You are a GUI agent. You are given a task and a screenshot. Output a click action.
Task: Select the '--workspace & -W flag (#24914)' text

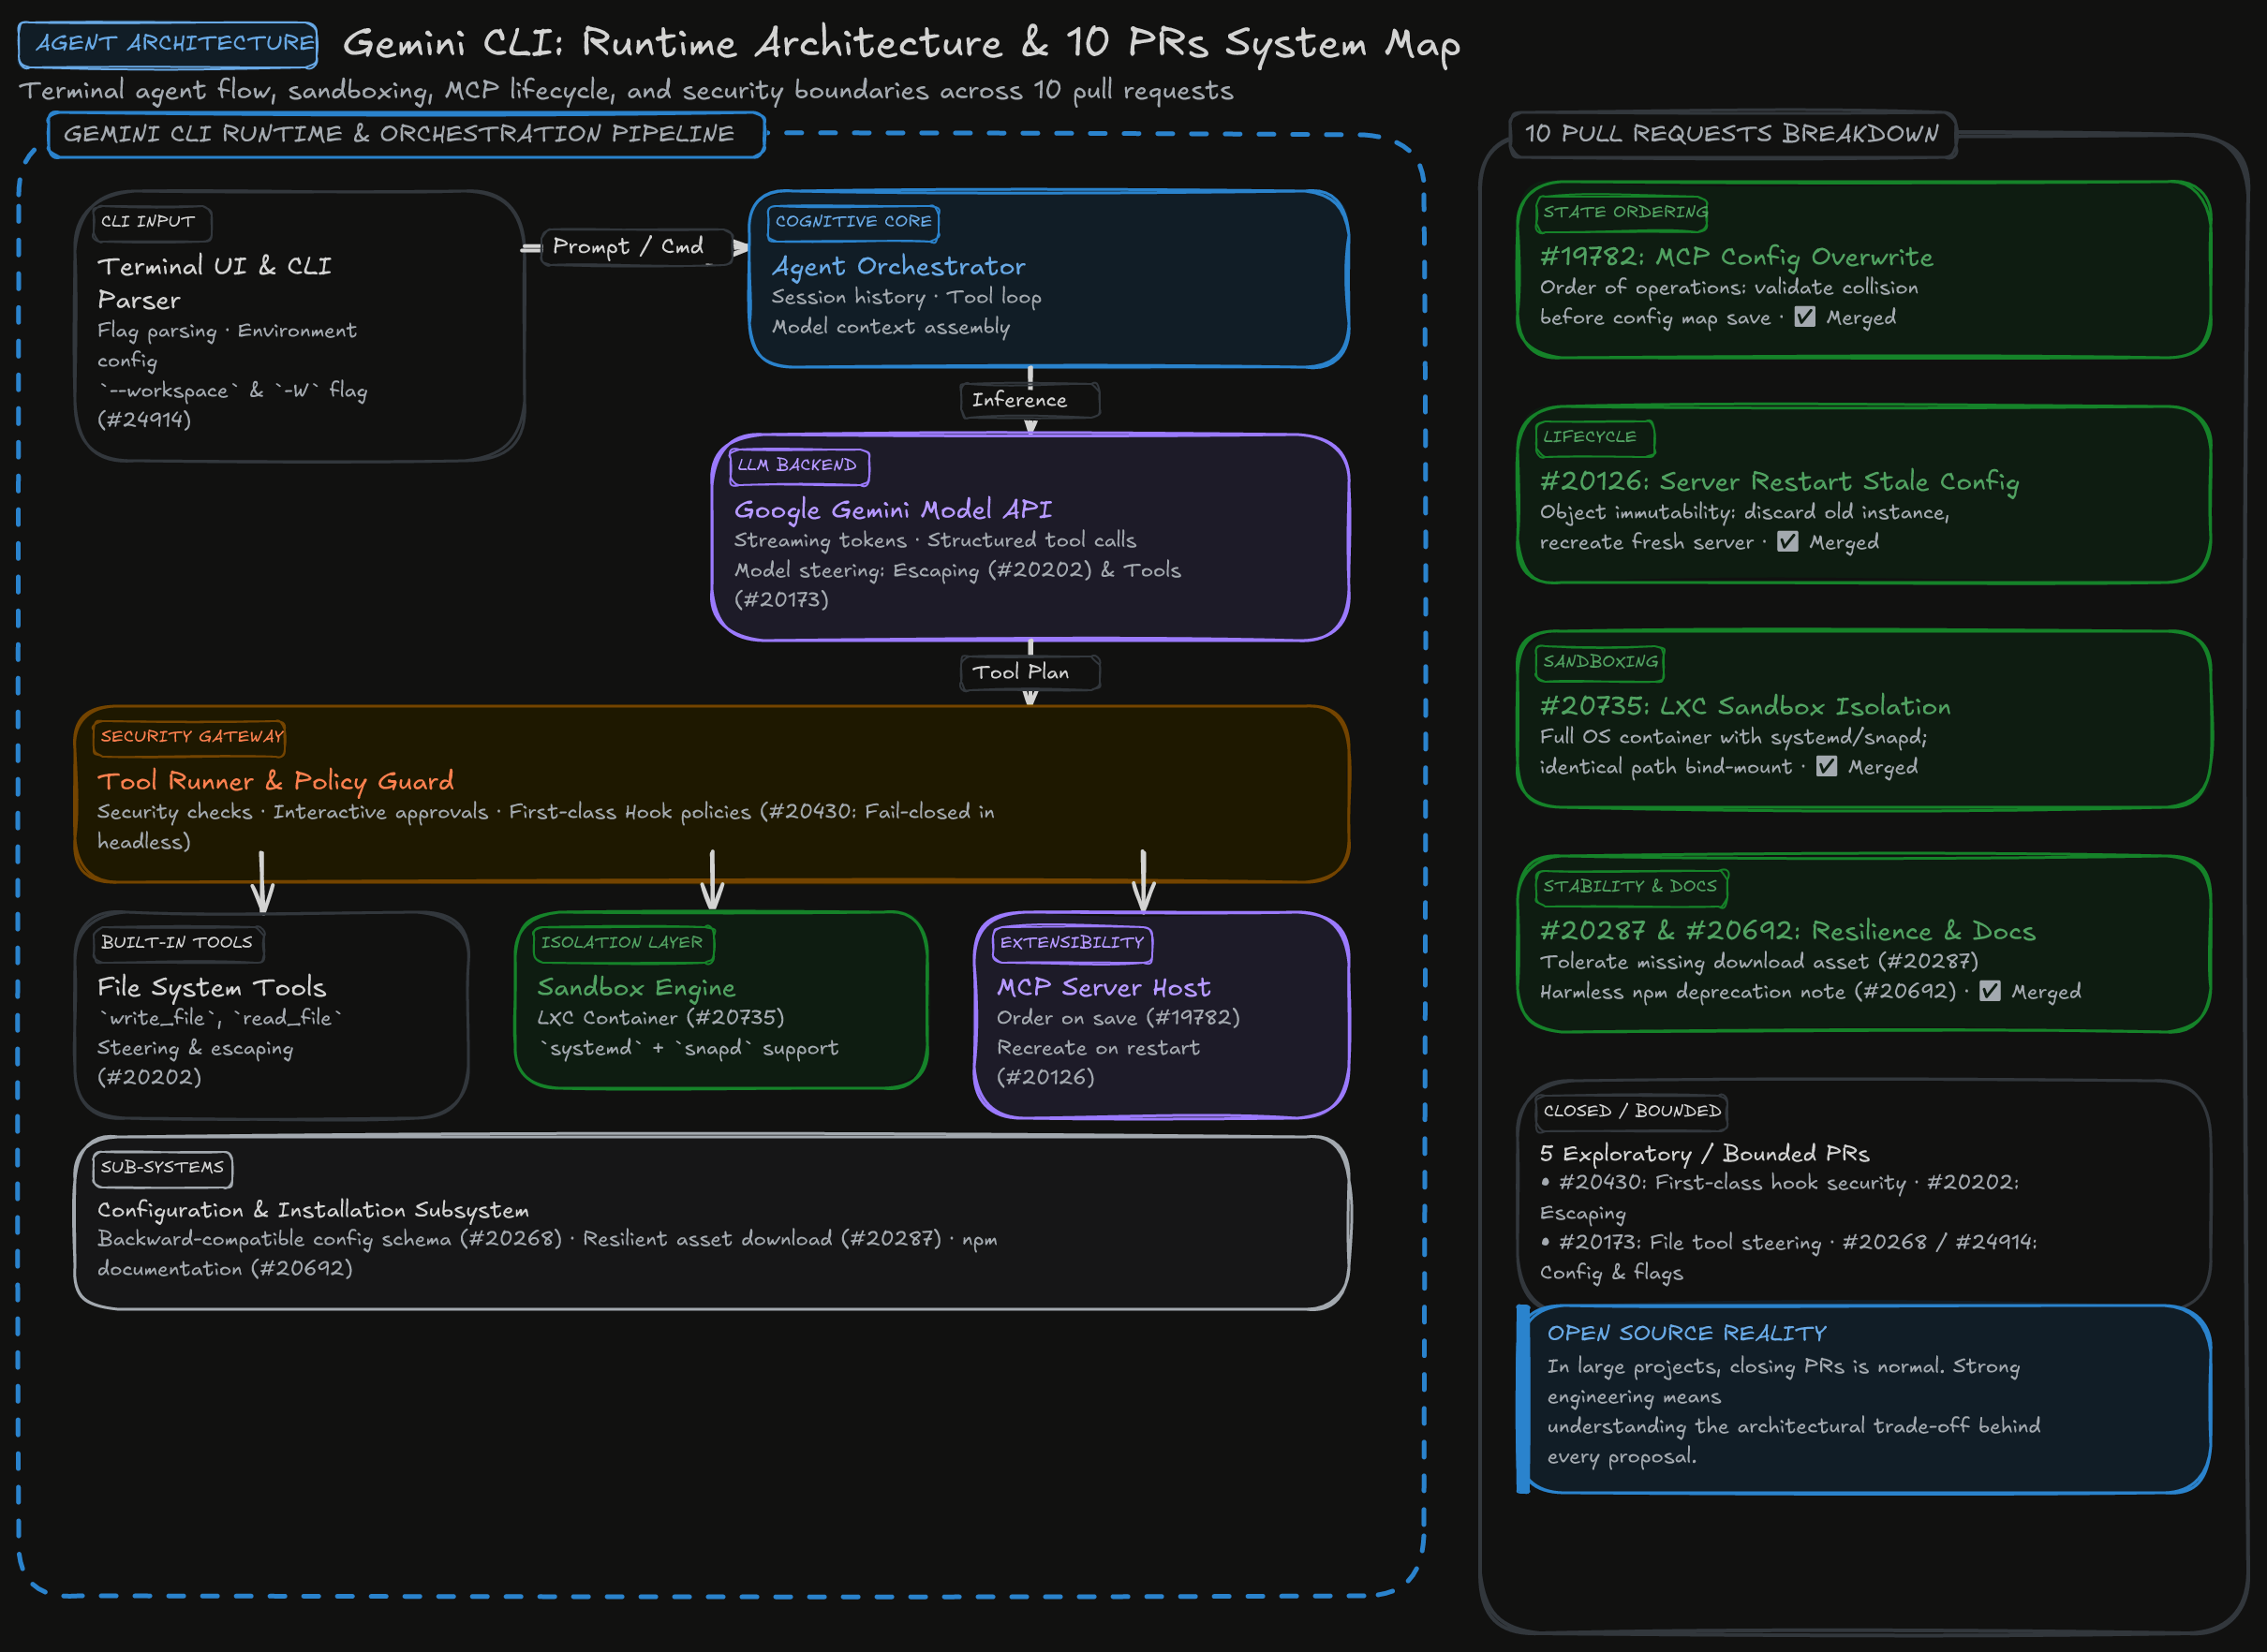coord(232,404)
